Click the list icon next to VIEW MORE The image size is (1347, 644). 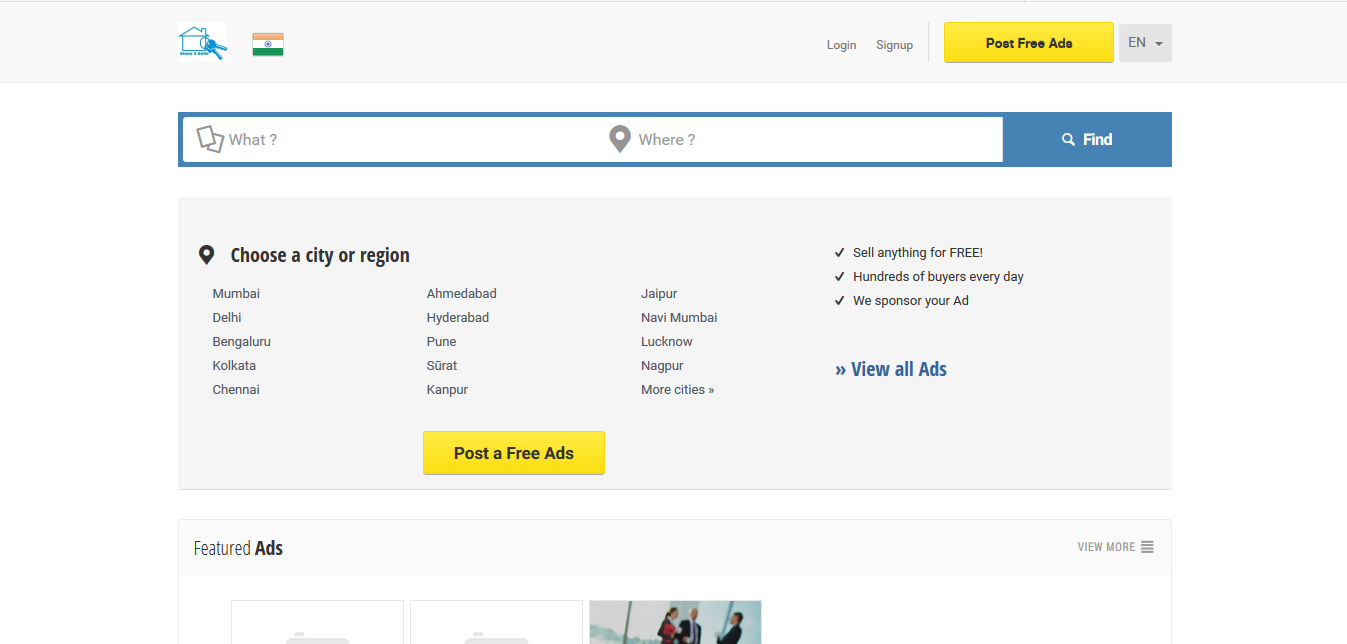[x=1148, y=546]
